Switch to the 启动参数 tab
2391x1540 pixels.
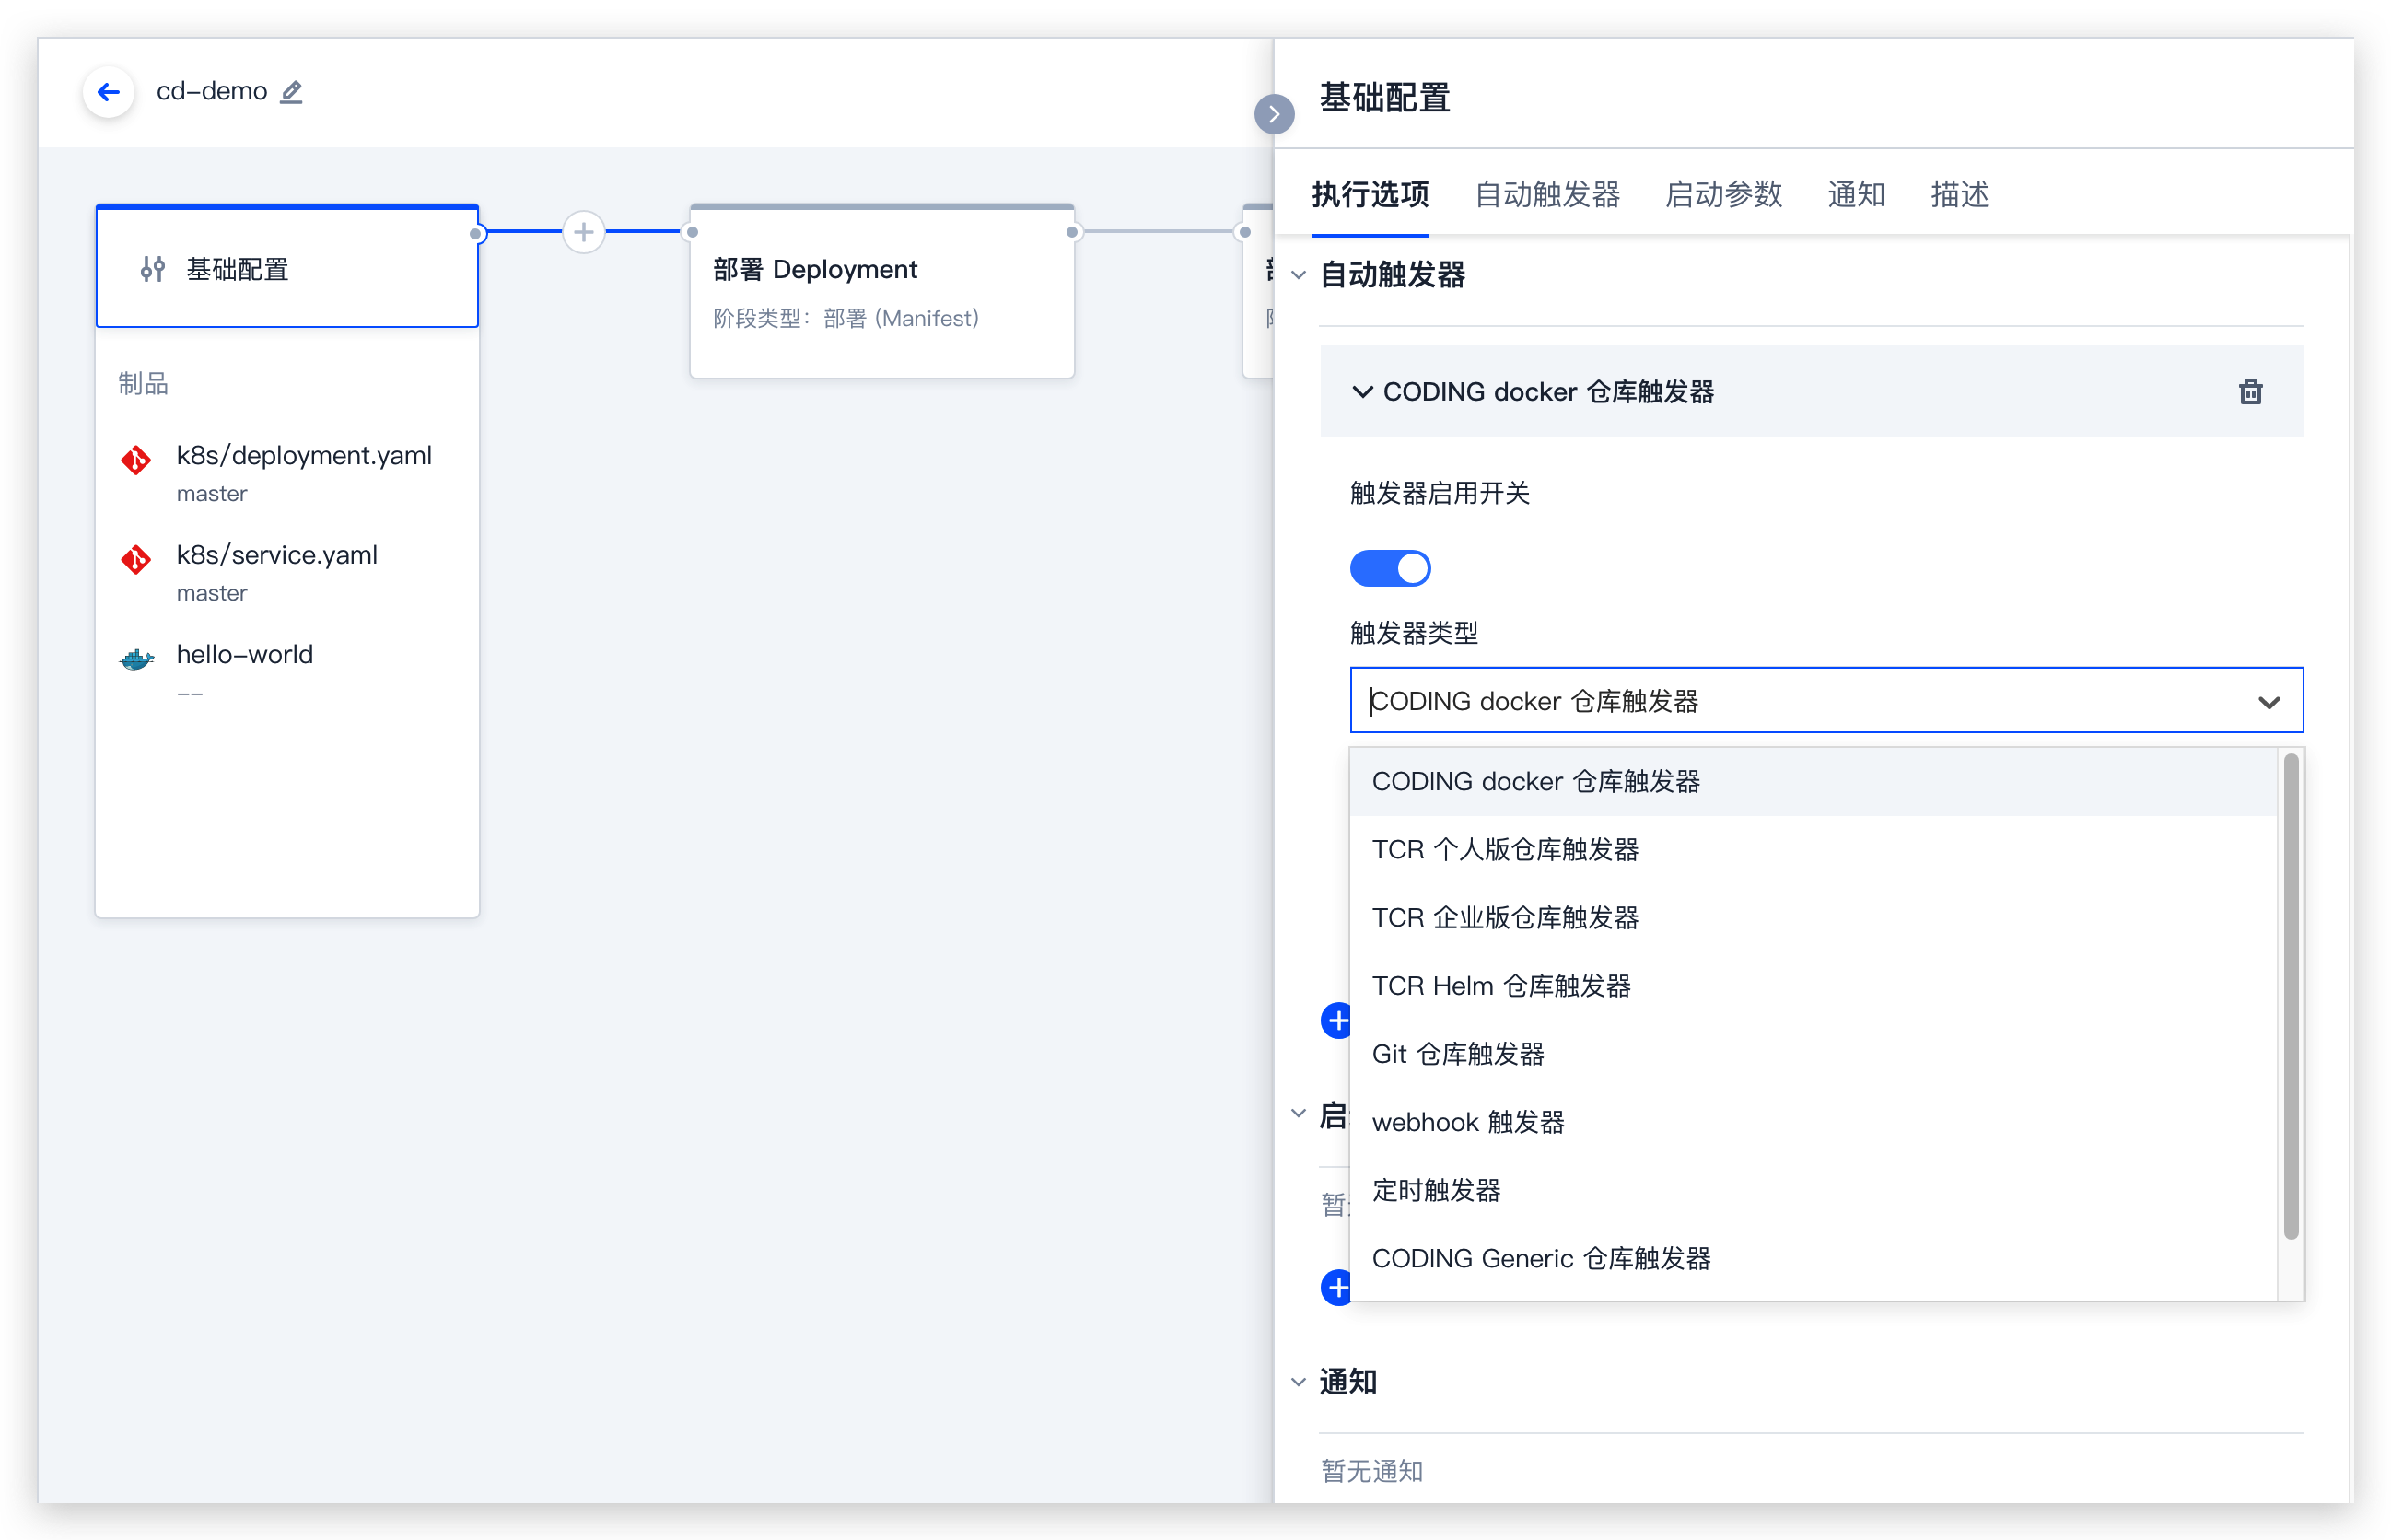pyautogui.click(x=1723, y=194)
